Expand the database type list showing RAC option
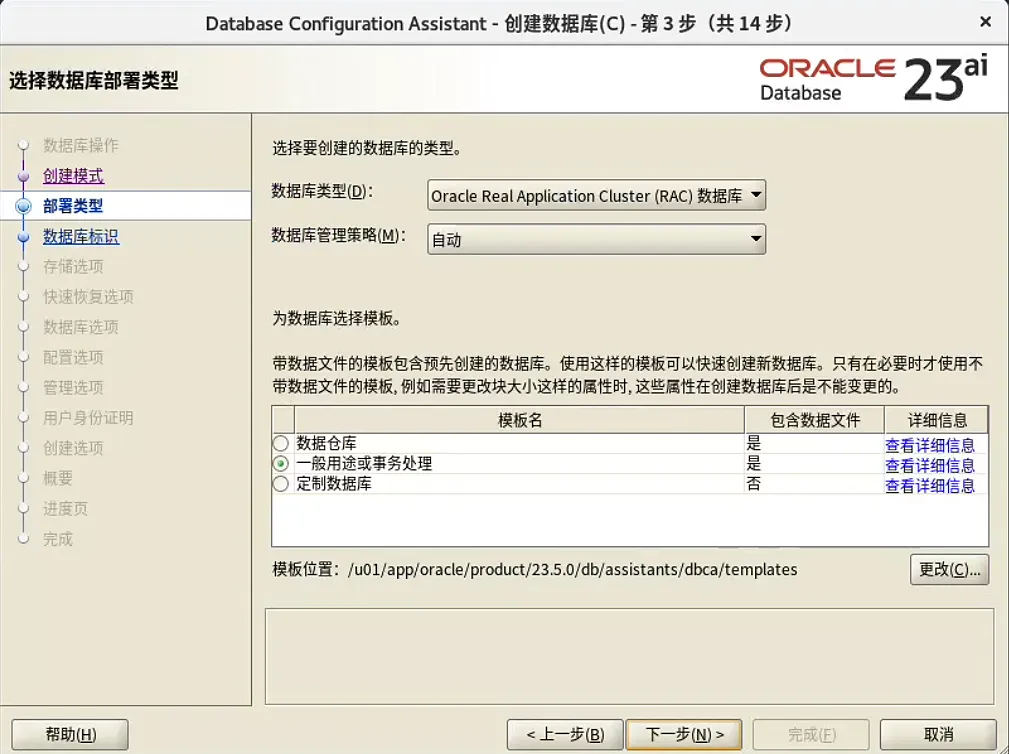The image size is (1009, 754). click(x=753, y=195)
